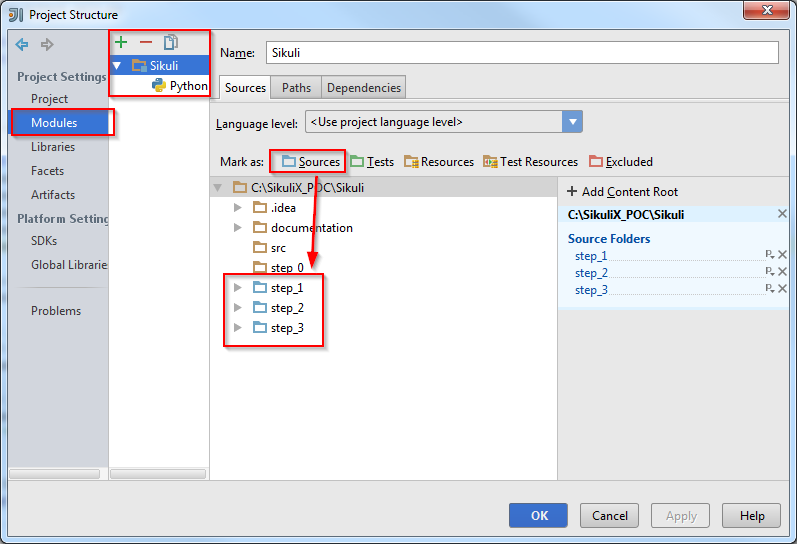Unmark the step_1 source folder
This screenshot has height=544, width=797.
tap(782, 255)
